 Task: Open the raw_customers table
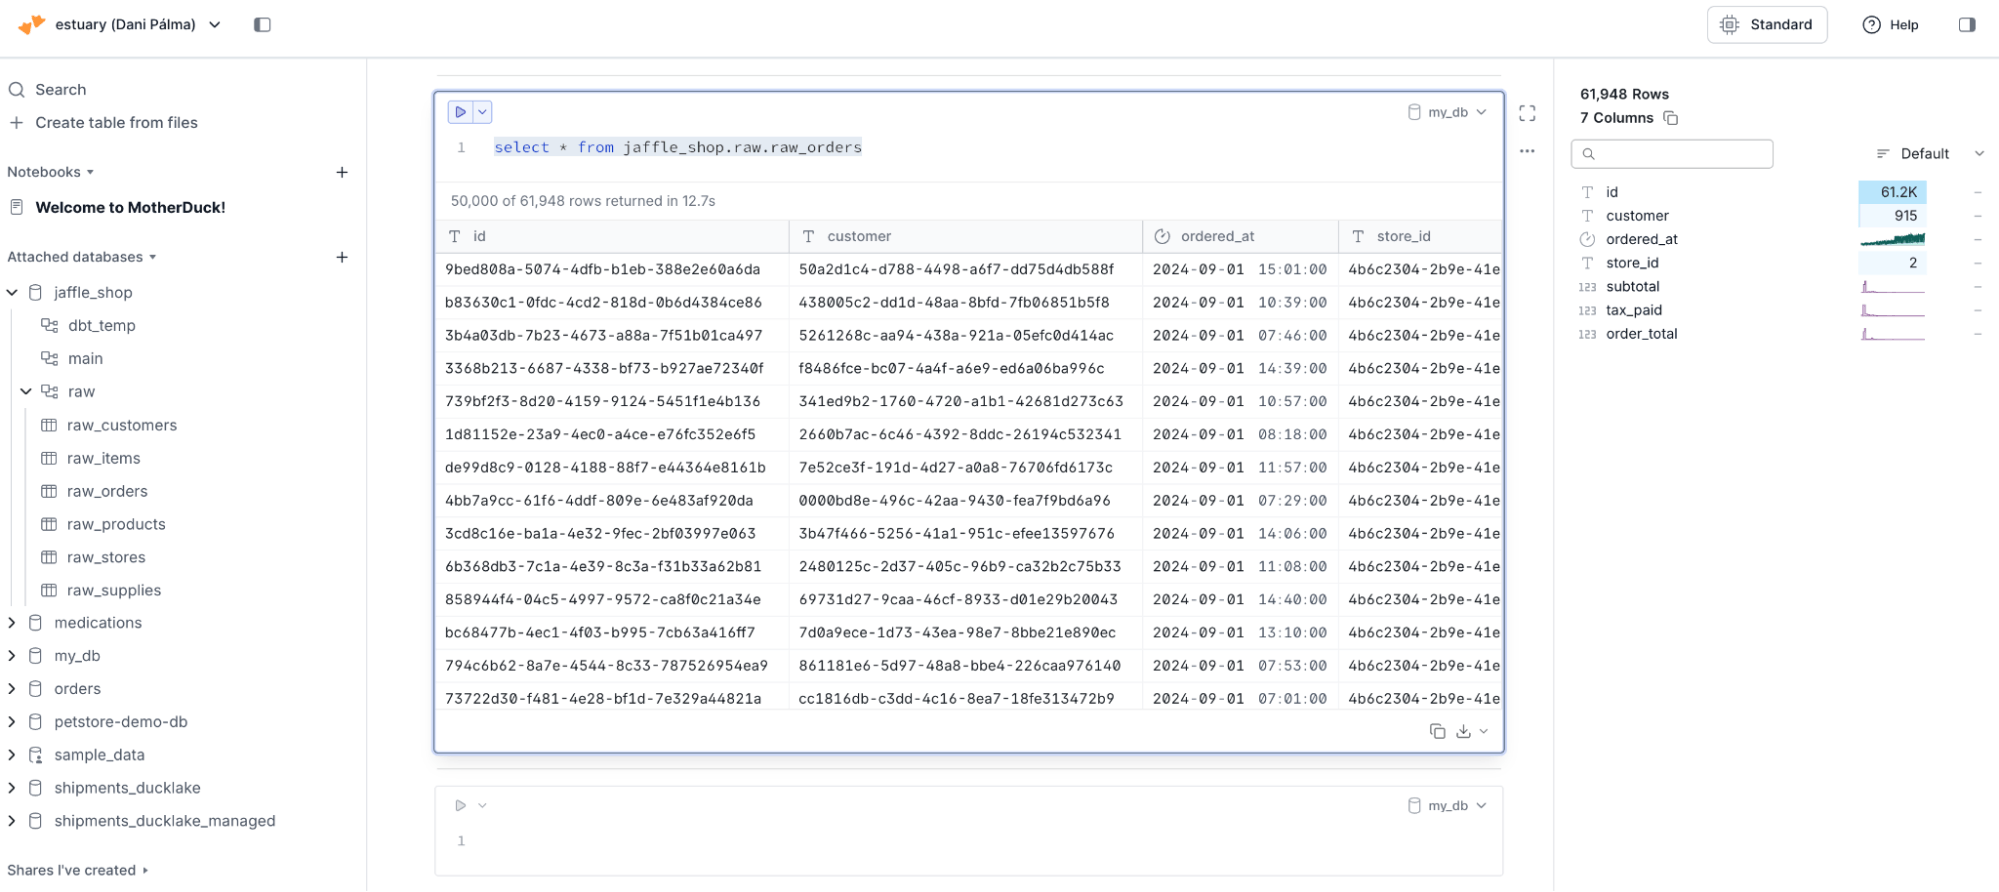pos(121,425)
